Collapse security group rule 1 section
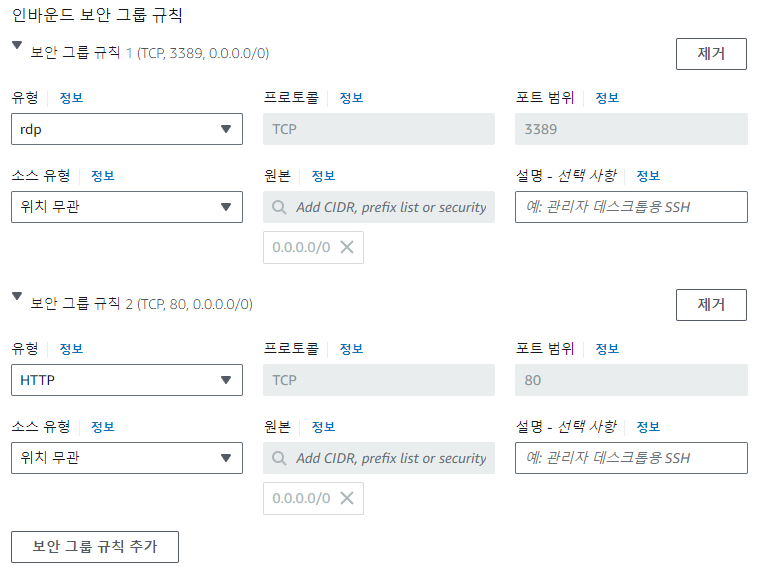This screenshot has width=759, height=576. coord(17,45)
